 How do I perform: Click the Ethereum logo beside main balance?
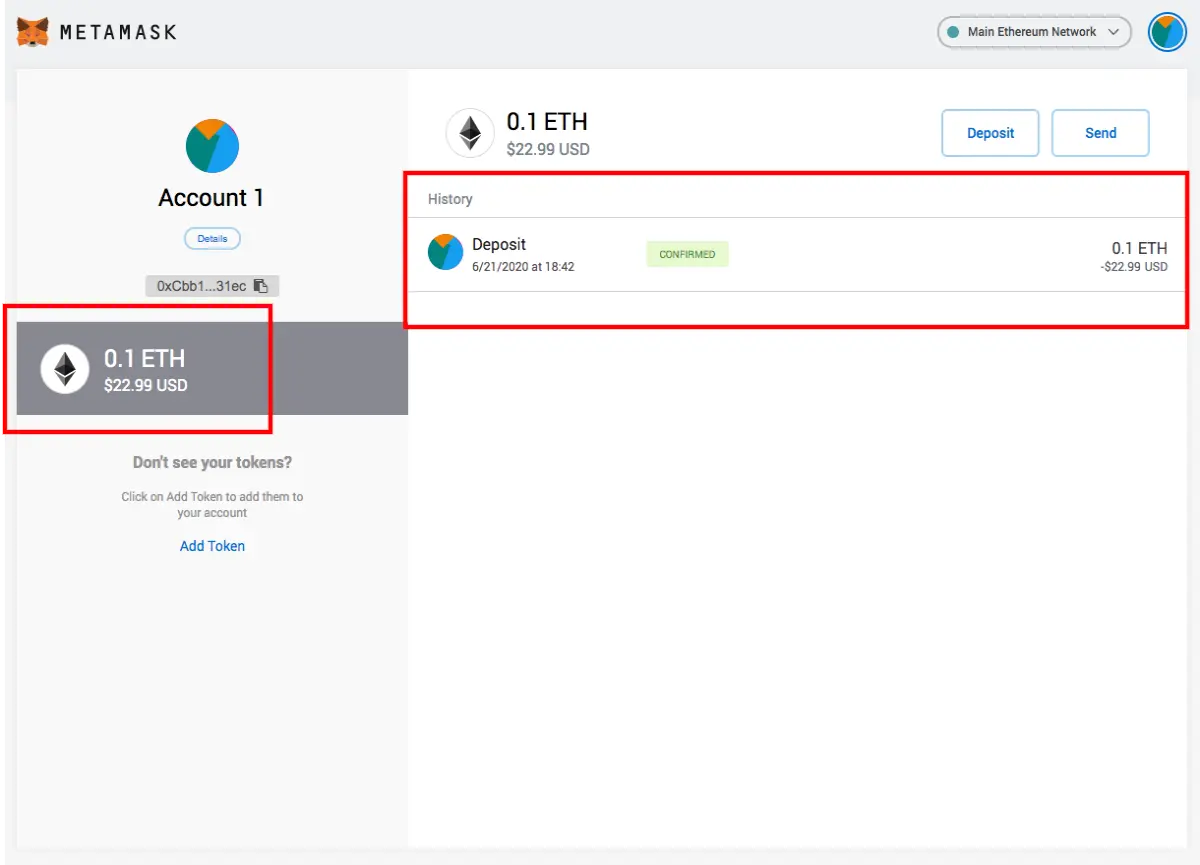pyautogui.click(x=470, y=133)
